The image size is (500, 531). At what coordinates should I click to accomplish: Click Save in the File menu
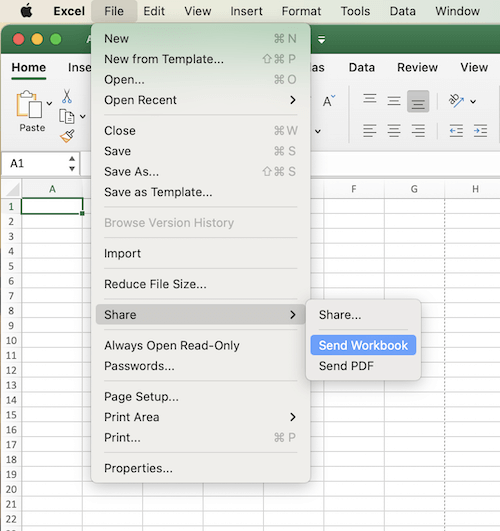200,151
